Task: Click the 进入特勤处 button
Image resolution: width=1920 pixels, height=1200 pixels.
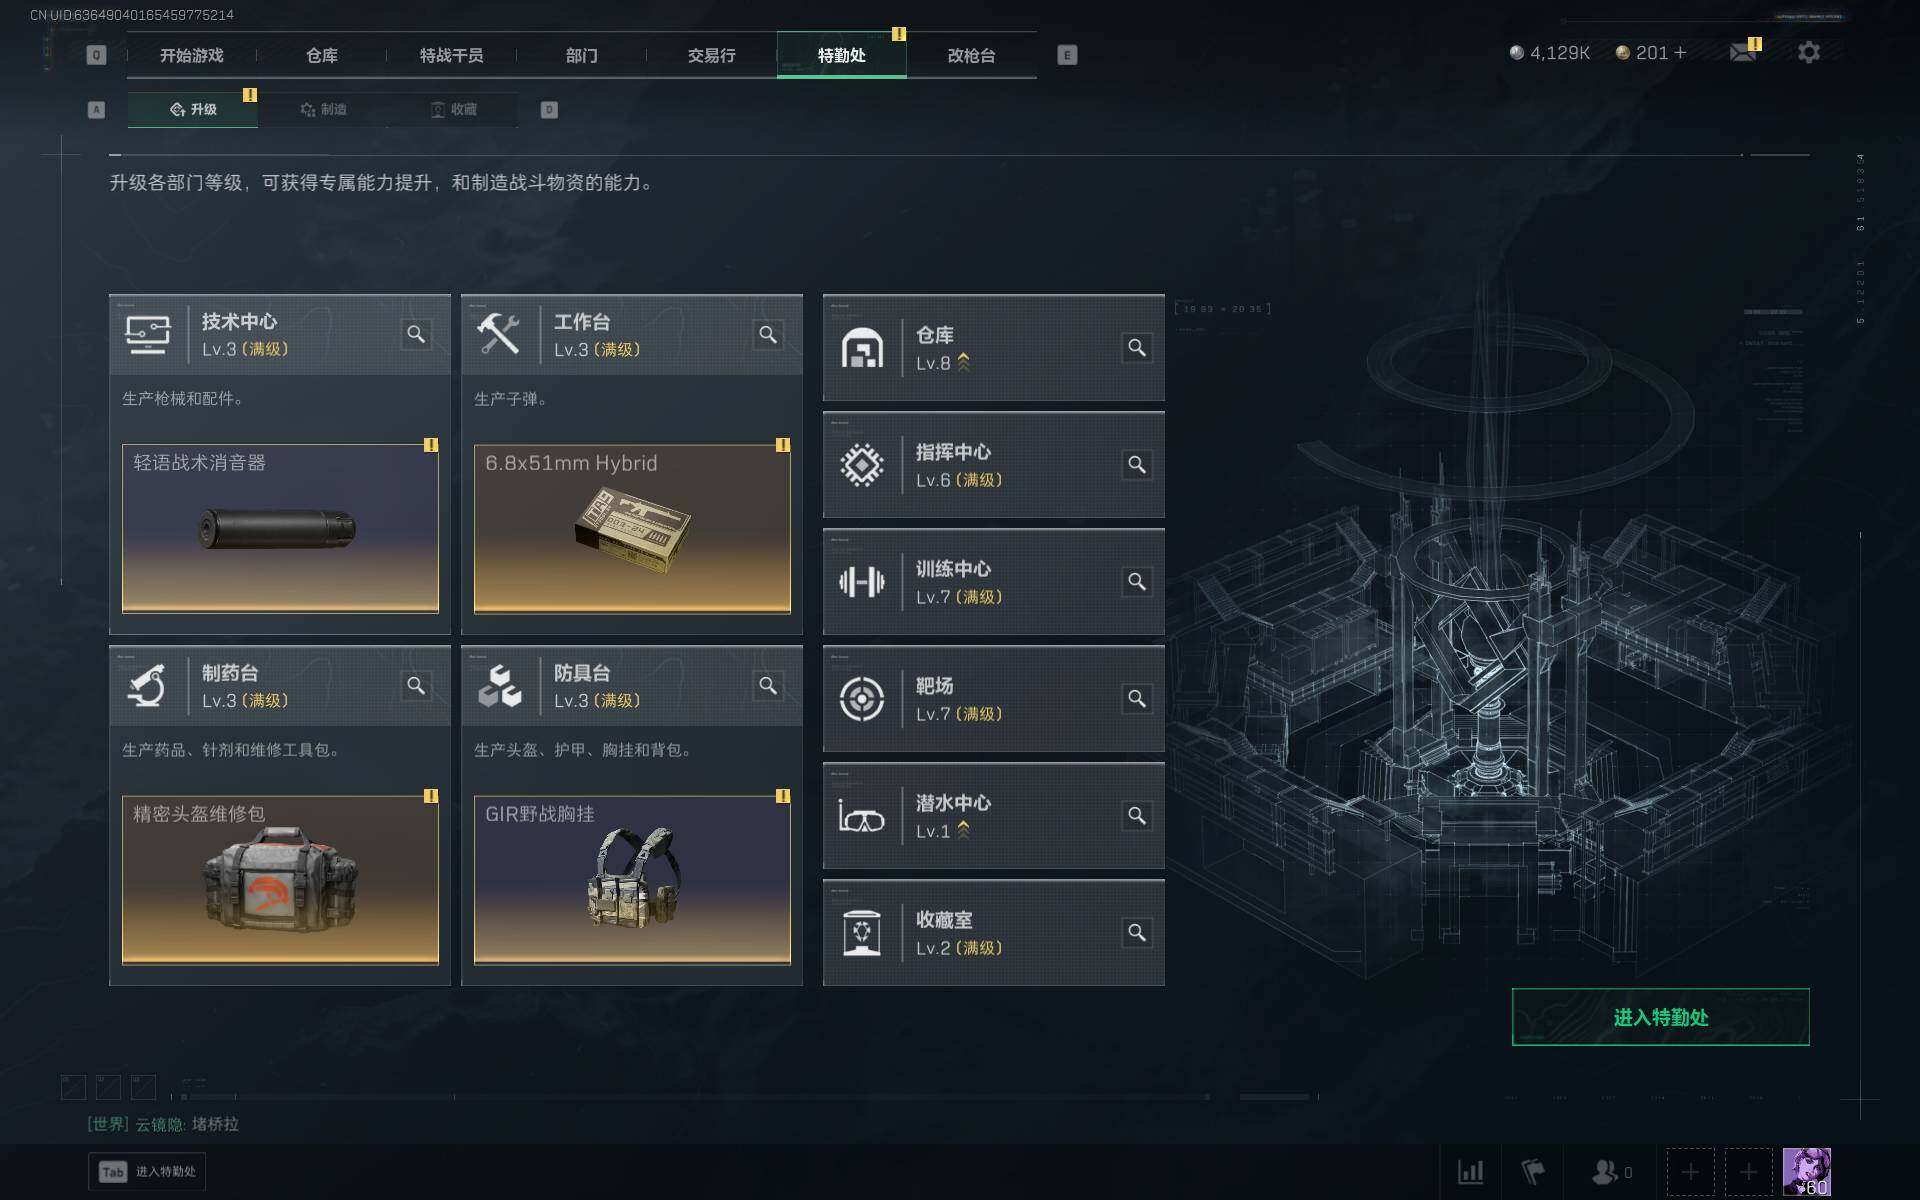Action: [x=1660, y=1017]
